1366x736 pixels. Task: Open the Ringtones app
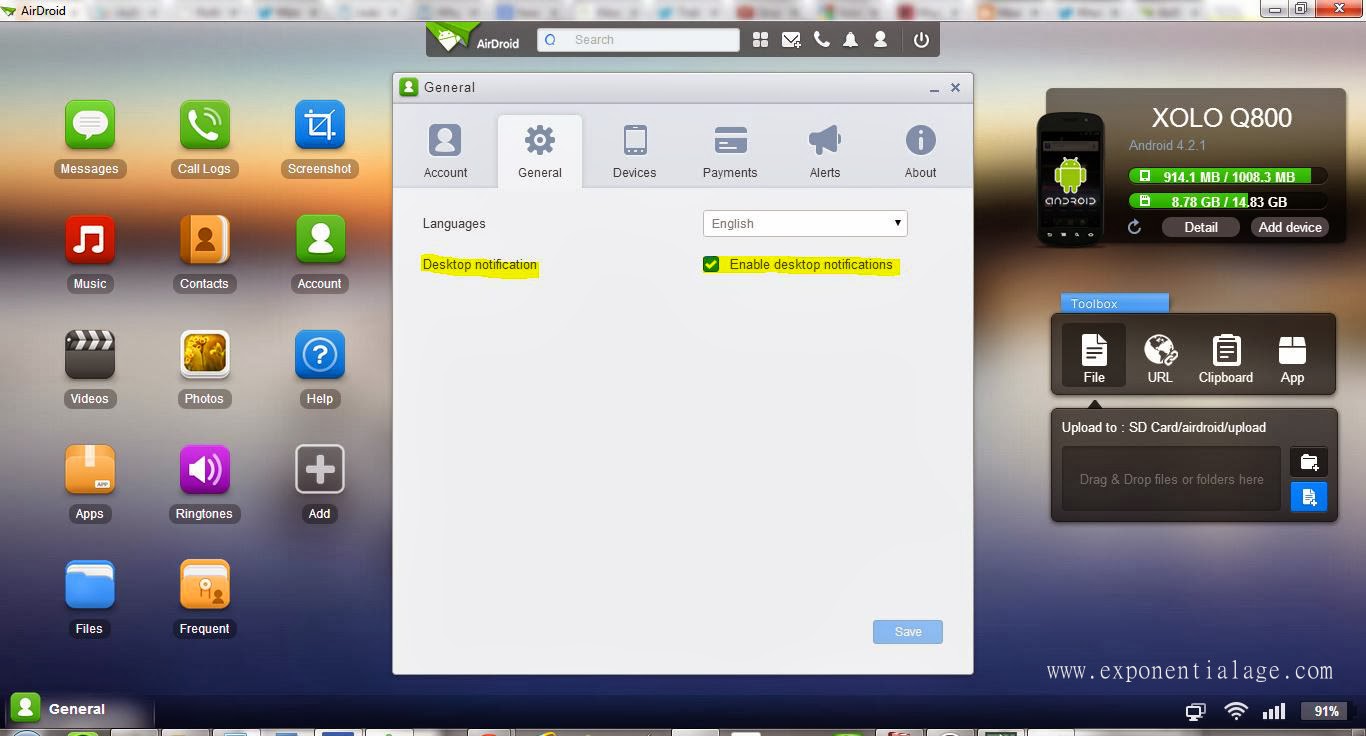coord(204,469)
